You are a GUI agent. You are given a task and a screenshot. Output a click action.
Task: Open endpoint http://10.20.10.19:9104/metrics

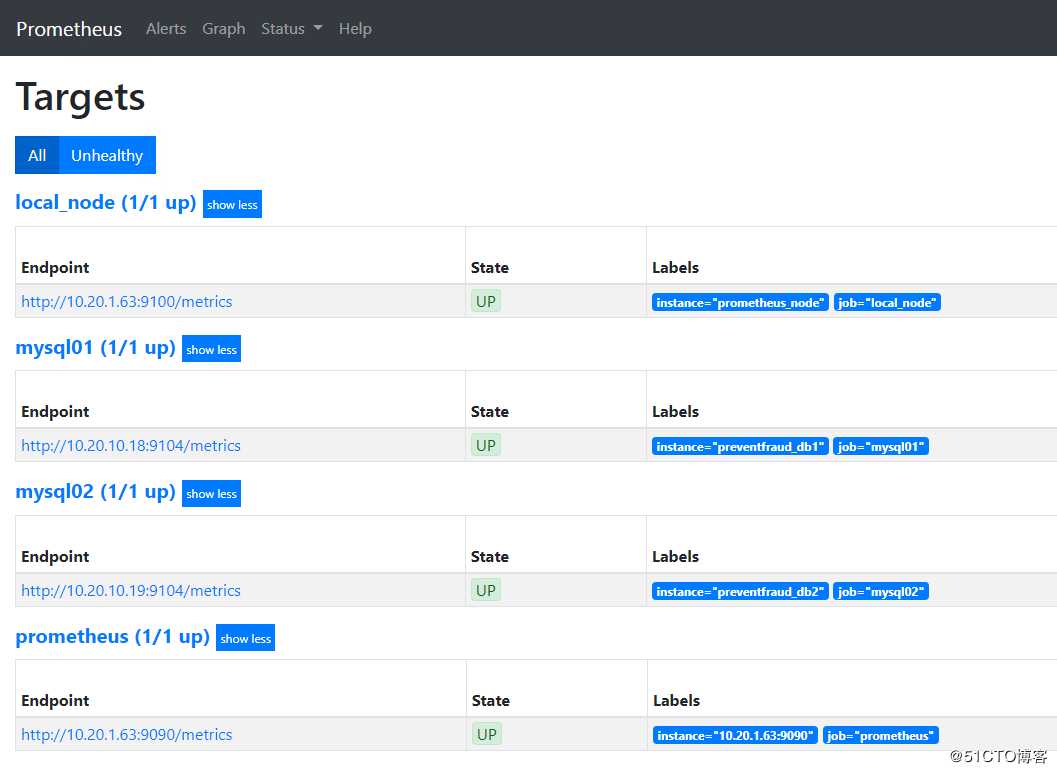click(x=131, y=591)
